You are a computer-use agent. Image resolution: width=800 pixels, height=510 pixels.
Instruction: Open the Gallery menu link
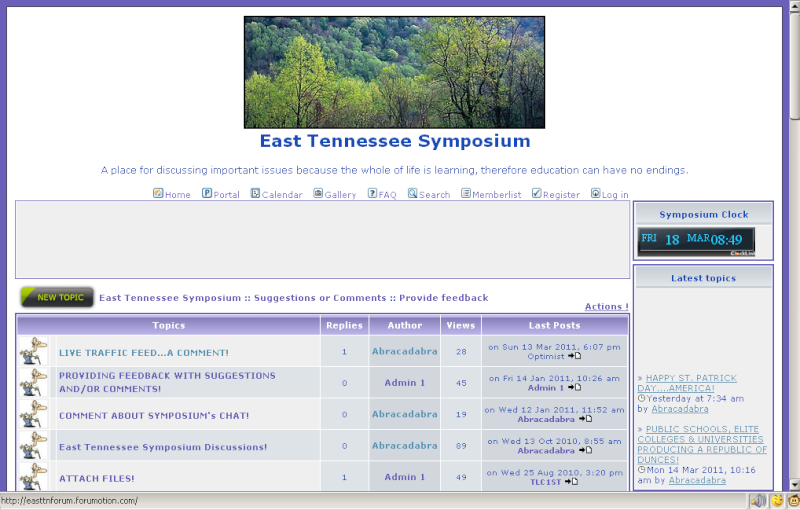point(340,195)
